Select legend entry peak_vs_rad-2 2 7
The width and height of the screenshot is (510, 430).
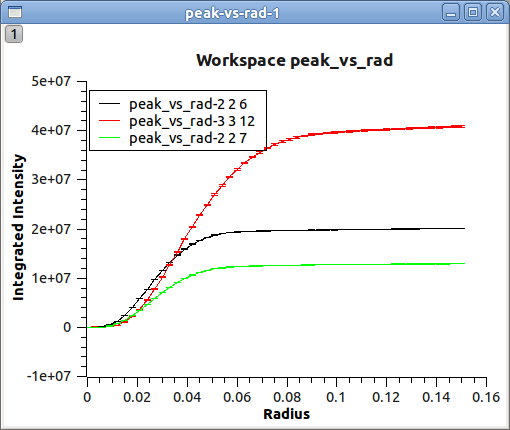click(x=188, y=138)
